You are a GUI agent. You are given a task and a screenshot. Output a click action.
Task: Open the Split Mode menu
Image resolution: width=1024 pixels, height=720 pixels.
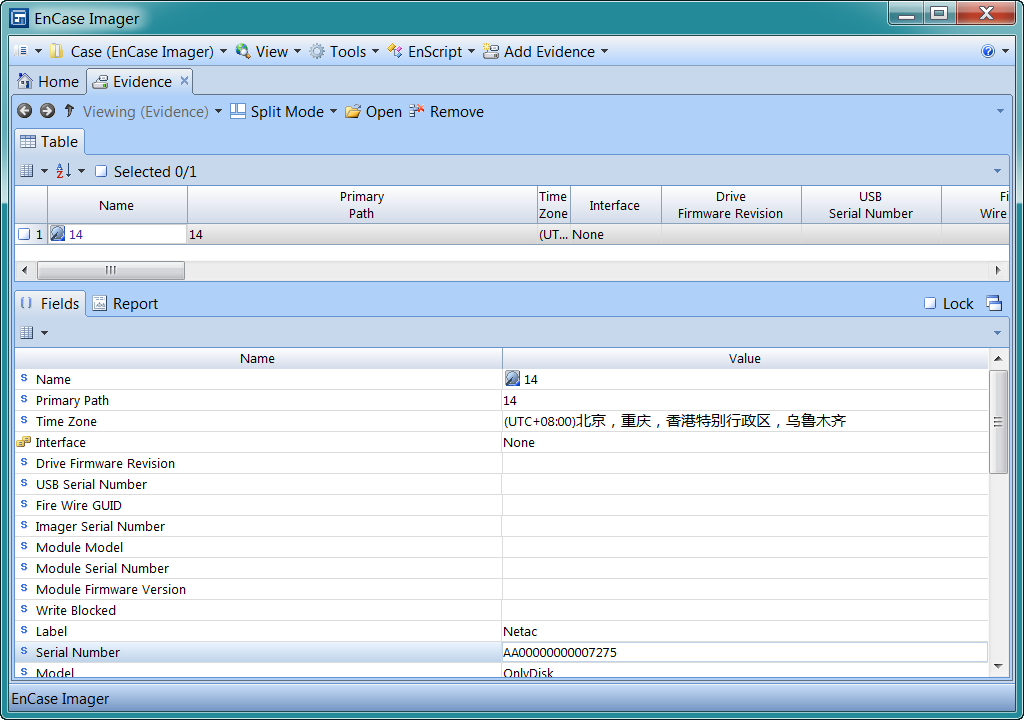pos(284,112)
